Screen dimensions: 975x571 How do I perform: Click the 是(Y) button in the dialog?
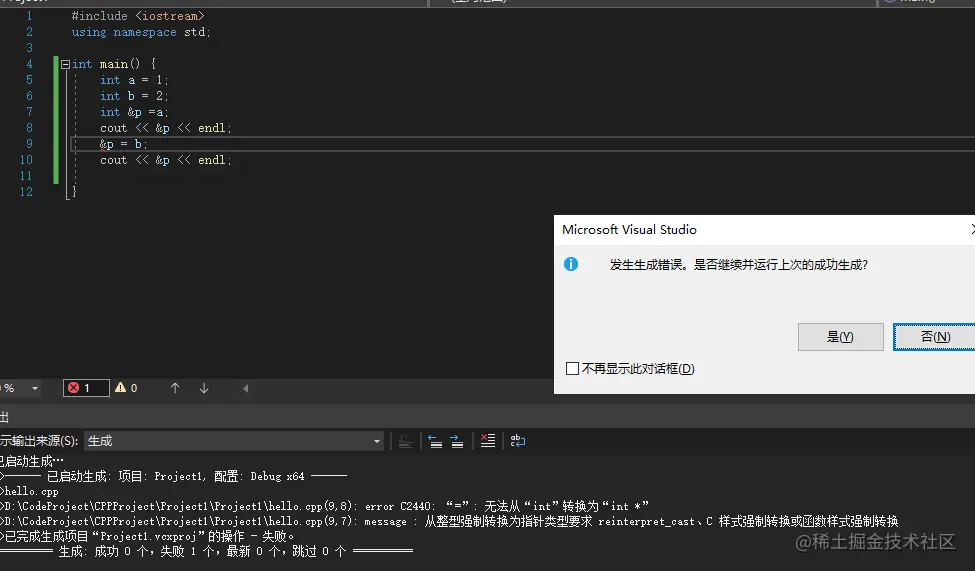841,337
